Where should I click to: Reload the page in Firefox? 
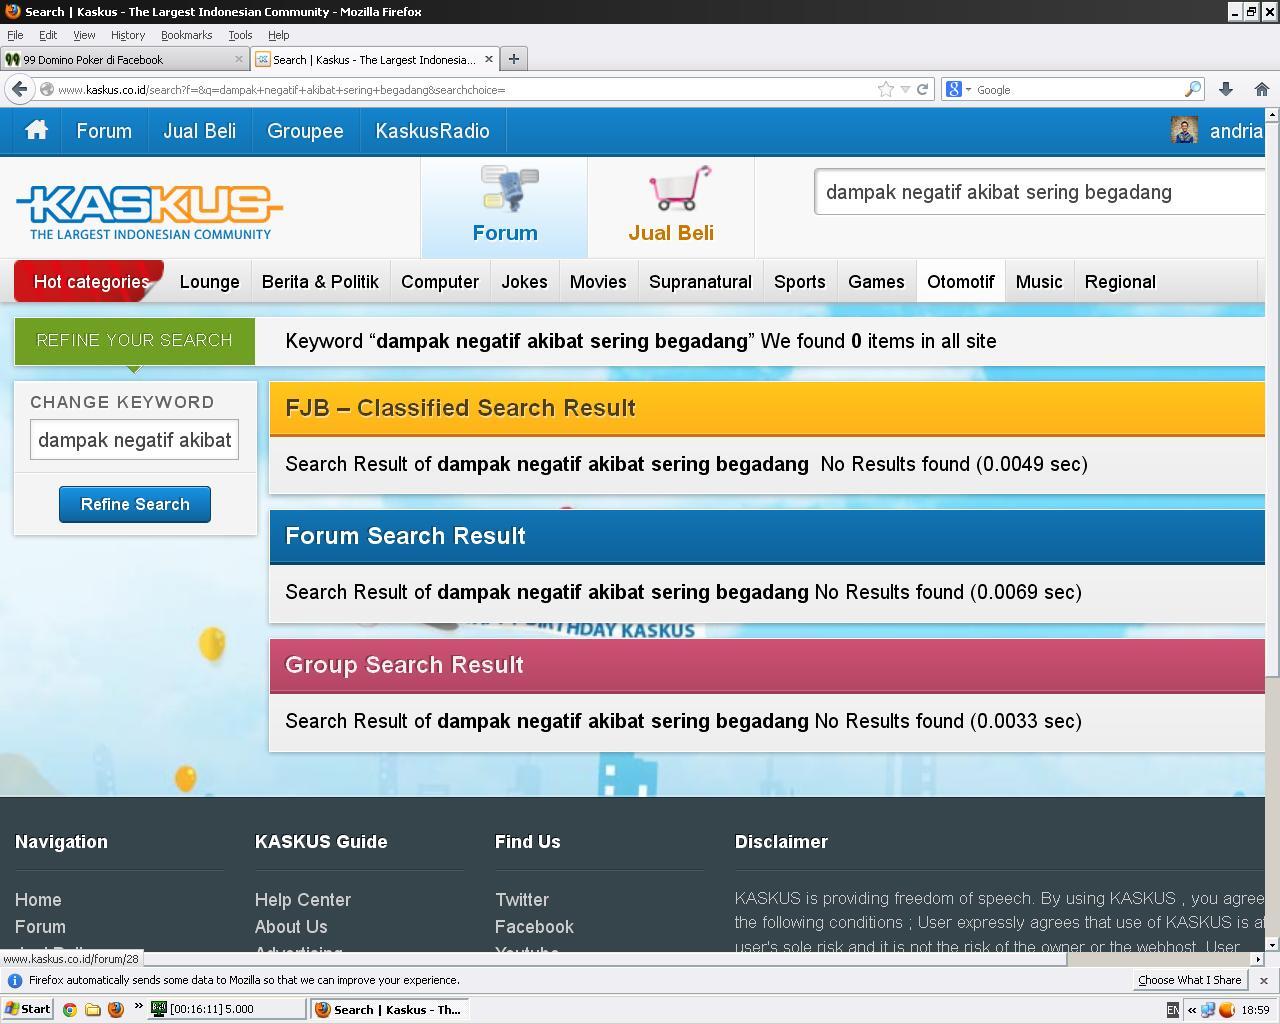[x=923, y=89]
